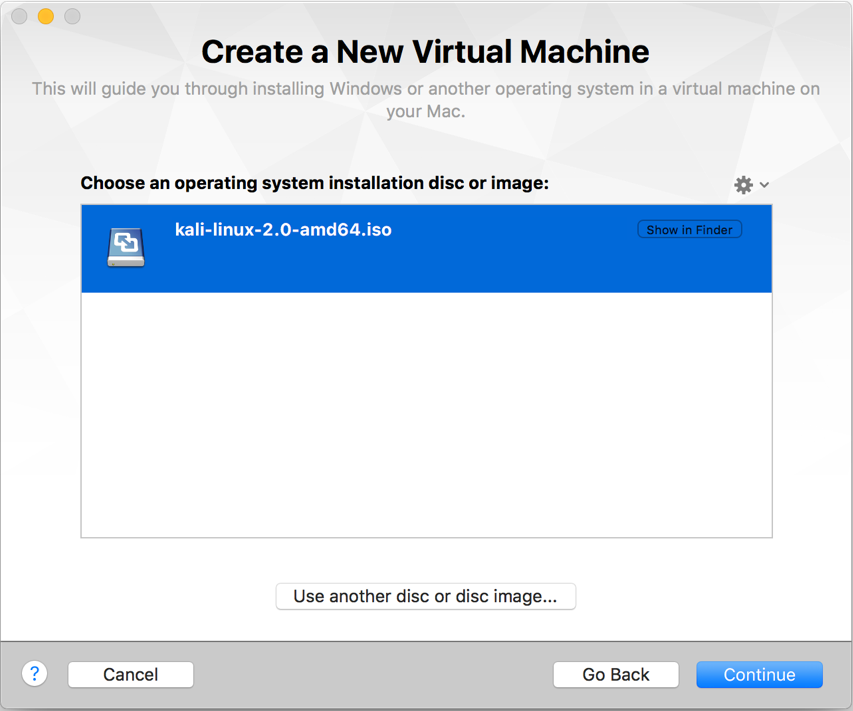This screenshot has width=853, height=711.
Task: Click the guide description text under the heading
Action: [425, 100]
